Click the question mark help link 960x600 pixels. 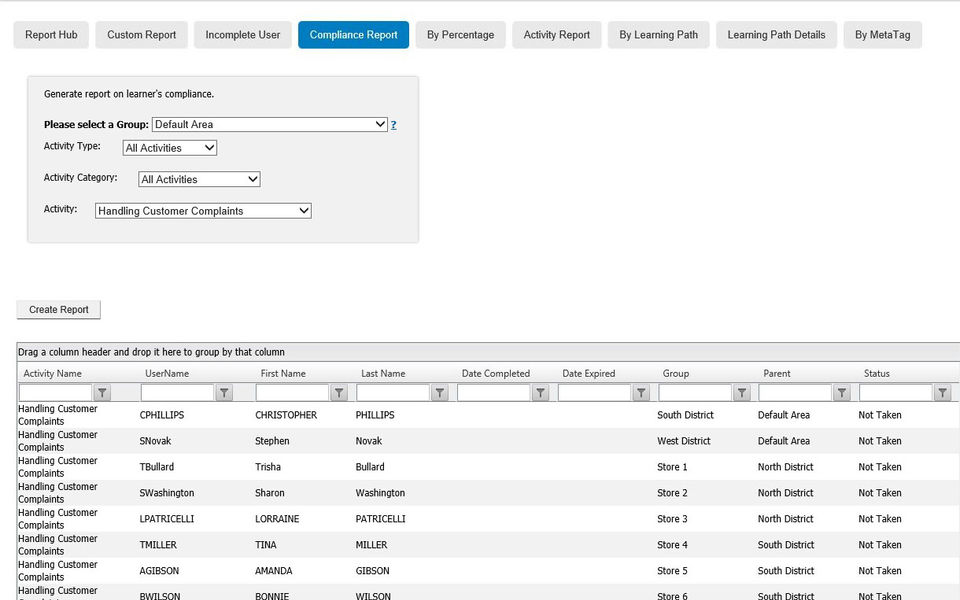click(x=394, y=125)
